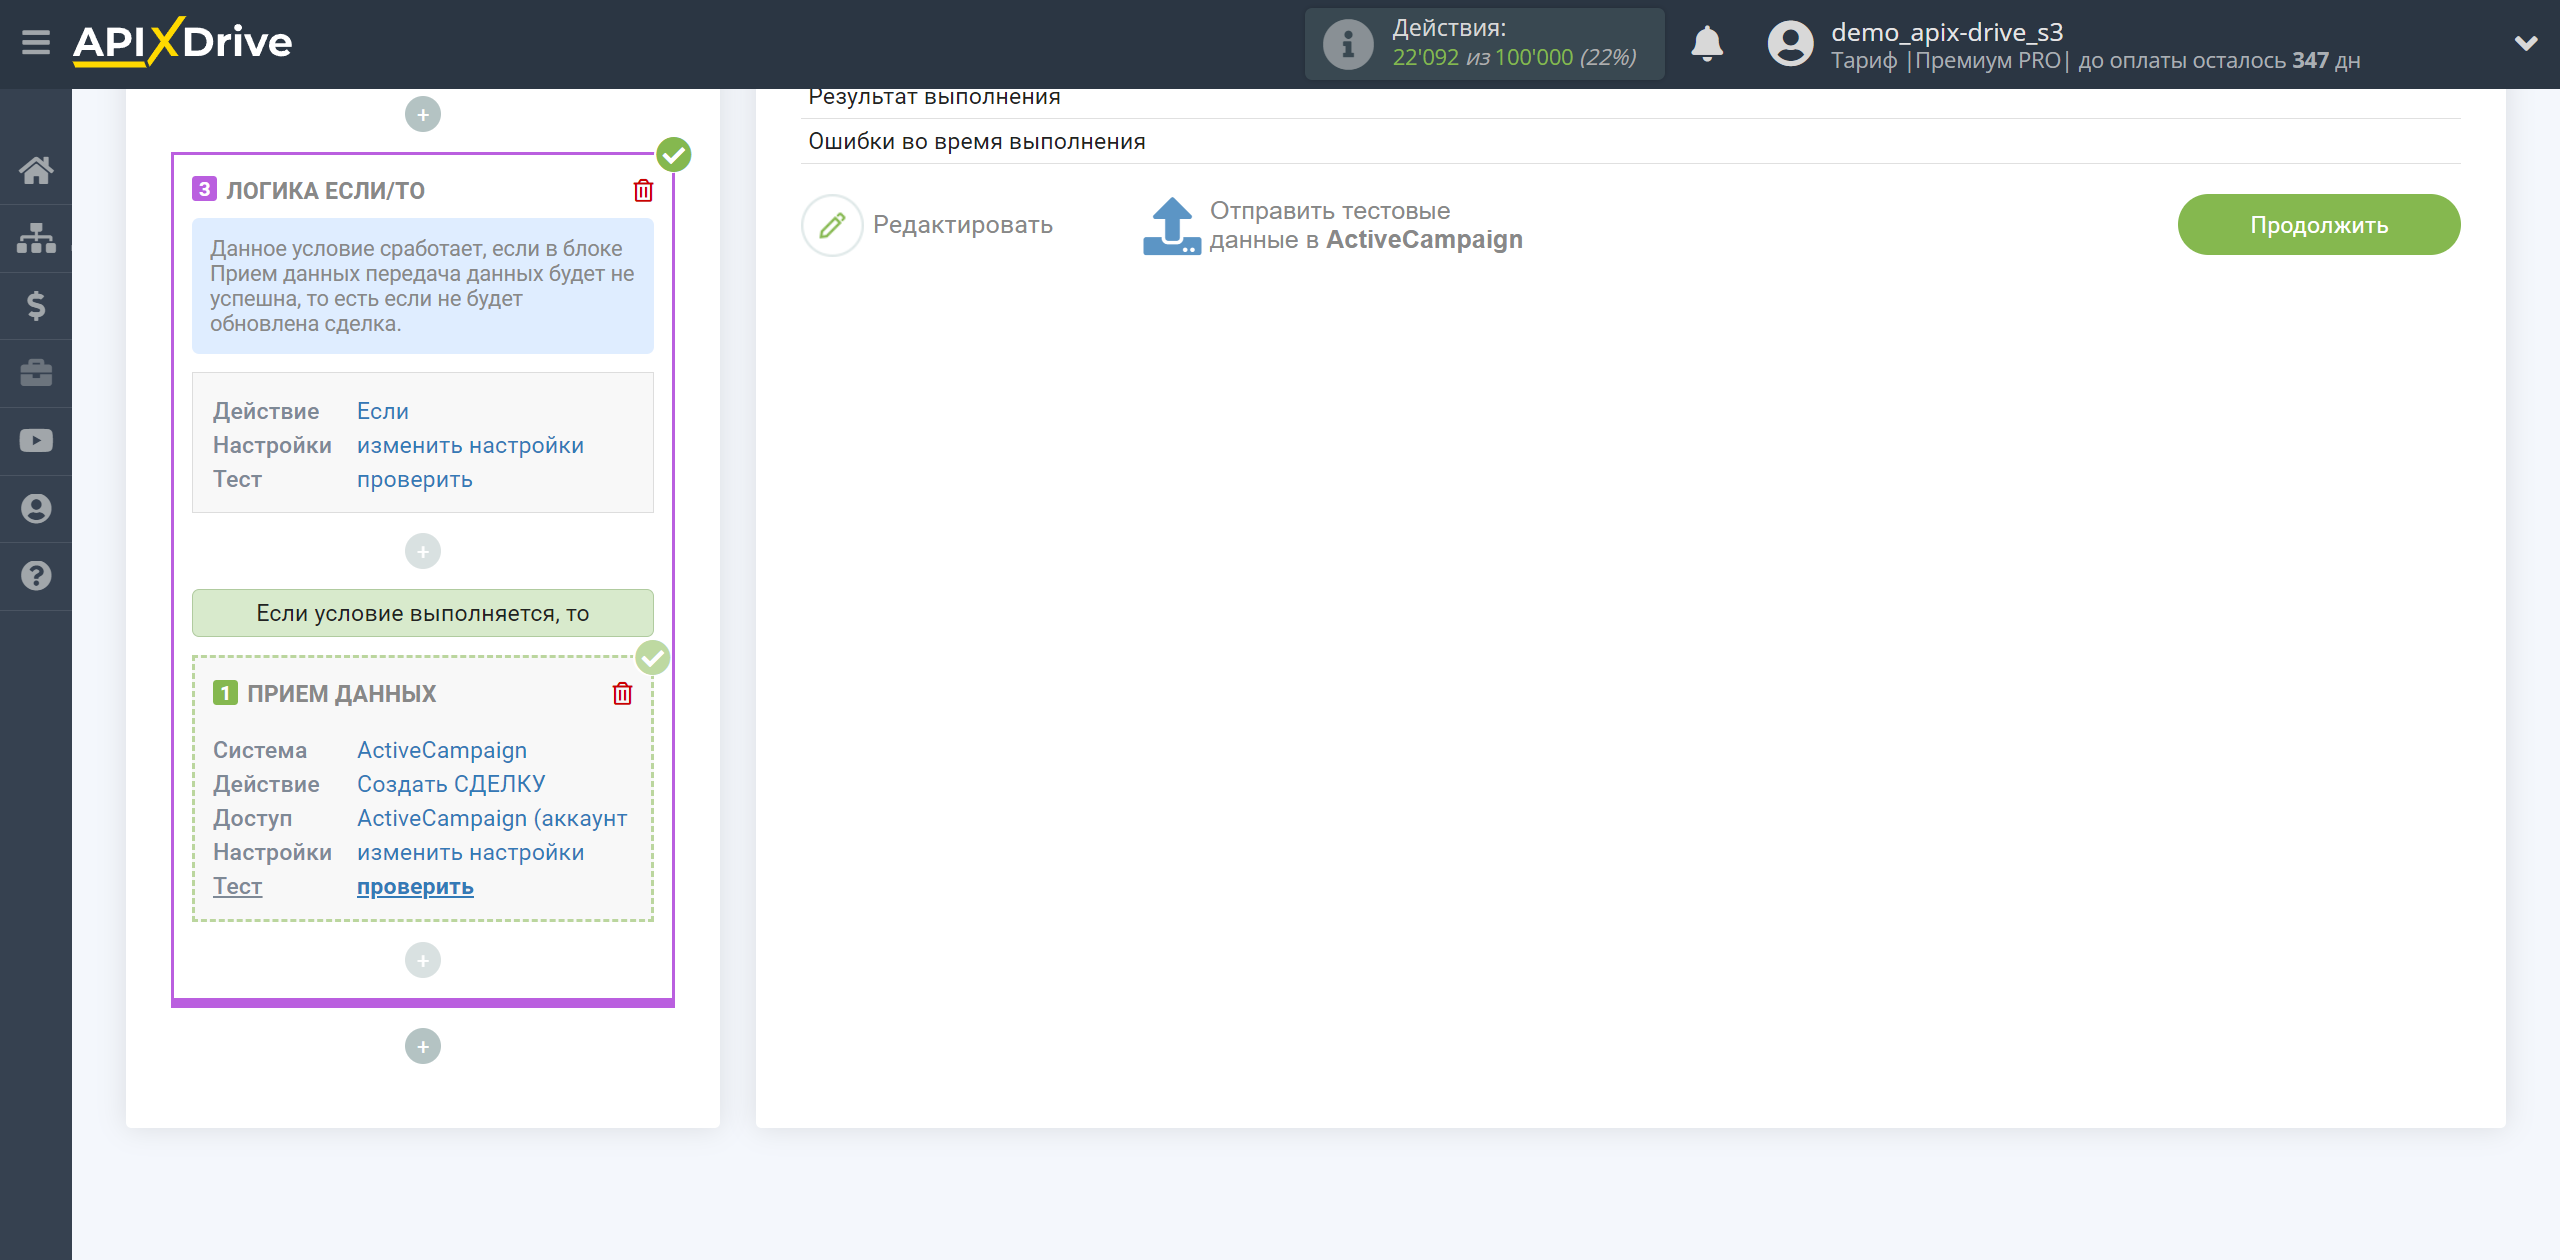
Task: Open the hamburger menu
Action: click(36, 43)
